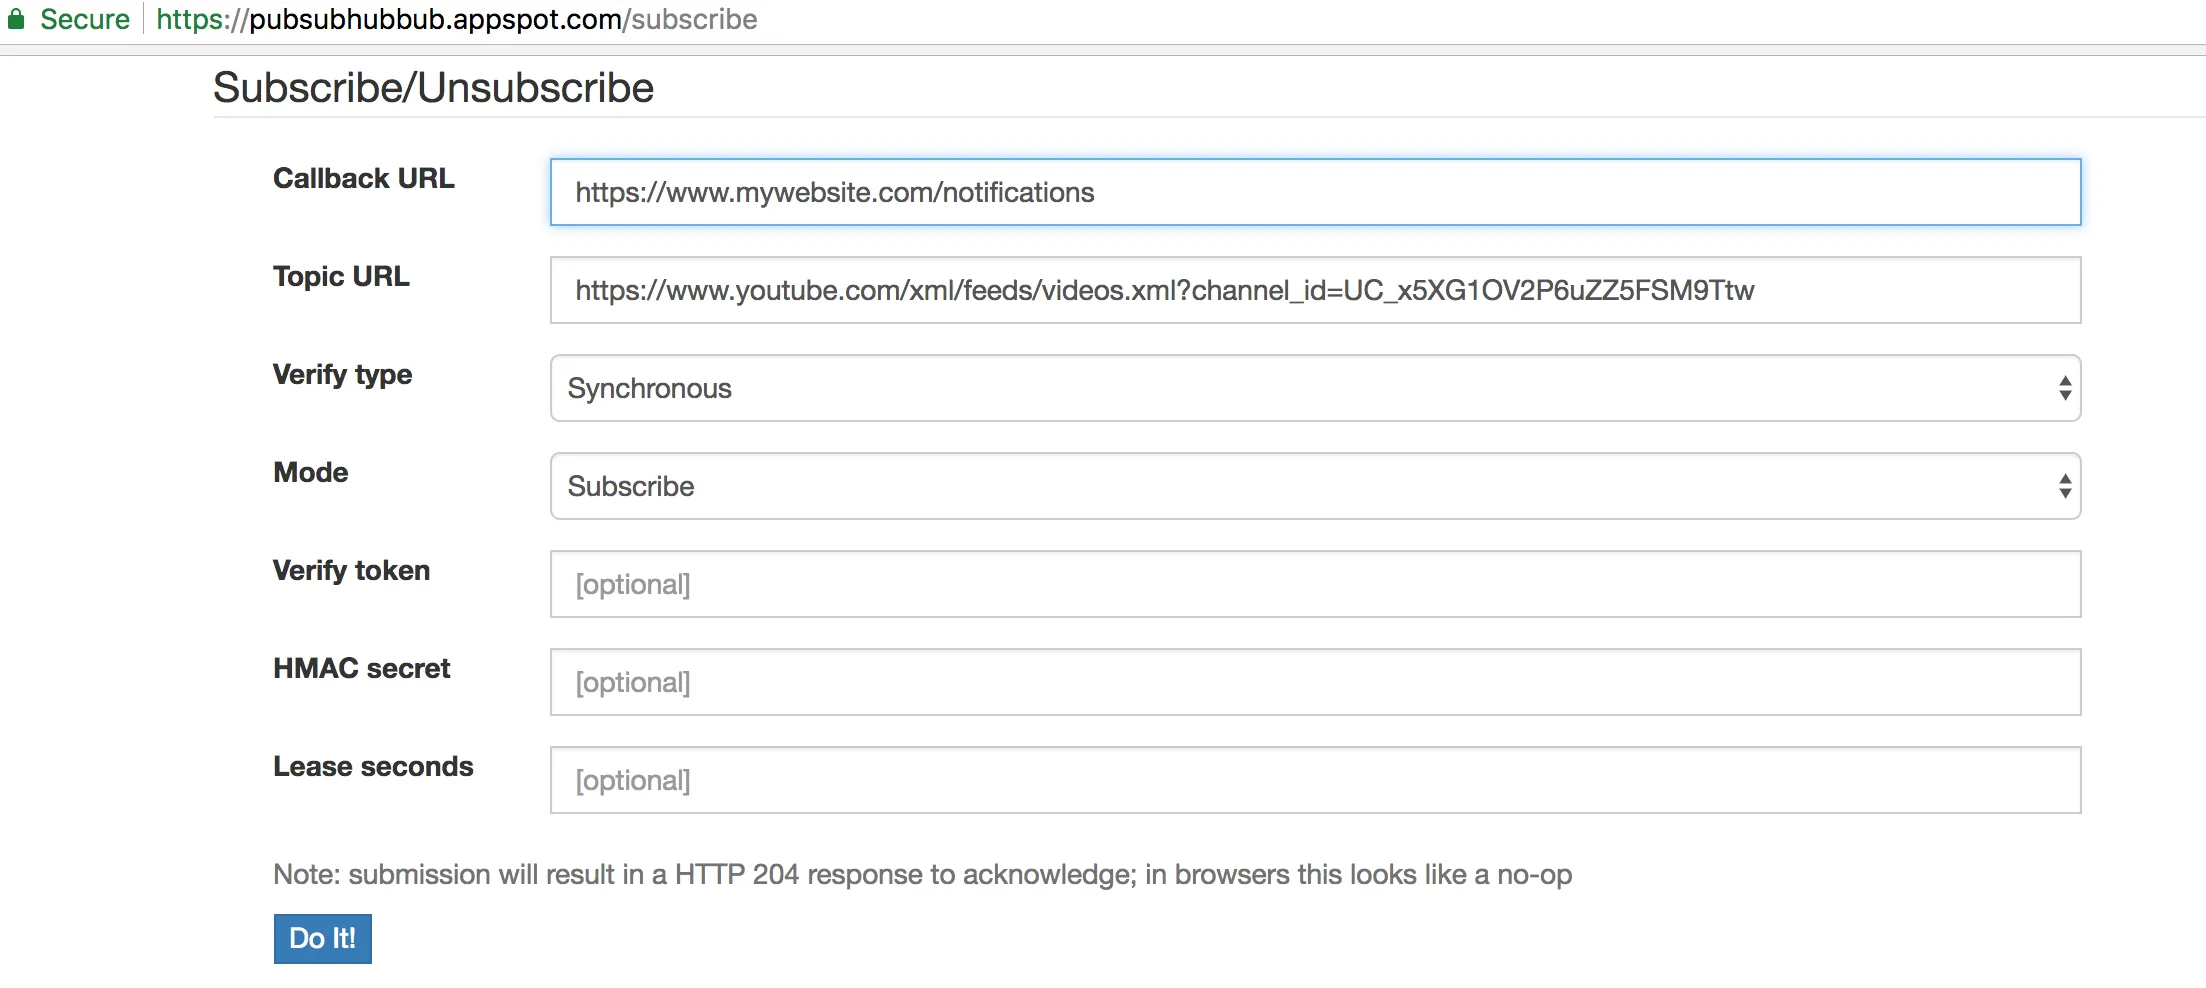Viewport: 2206px width, 988px height.
Task: Click the Verify type dropdown arrows
Action: [x=2064, y=388]
